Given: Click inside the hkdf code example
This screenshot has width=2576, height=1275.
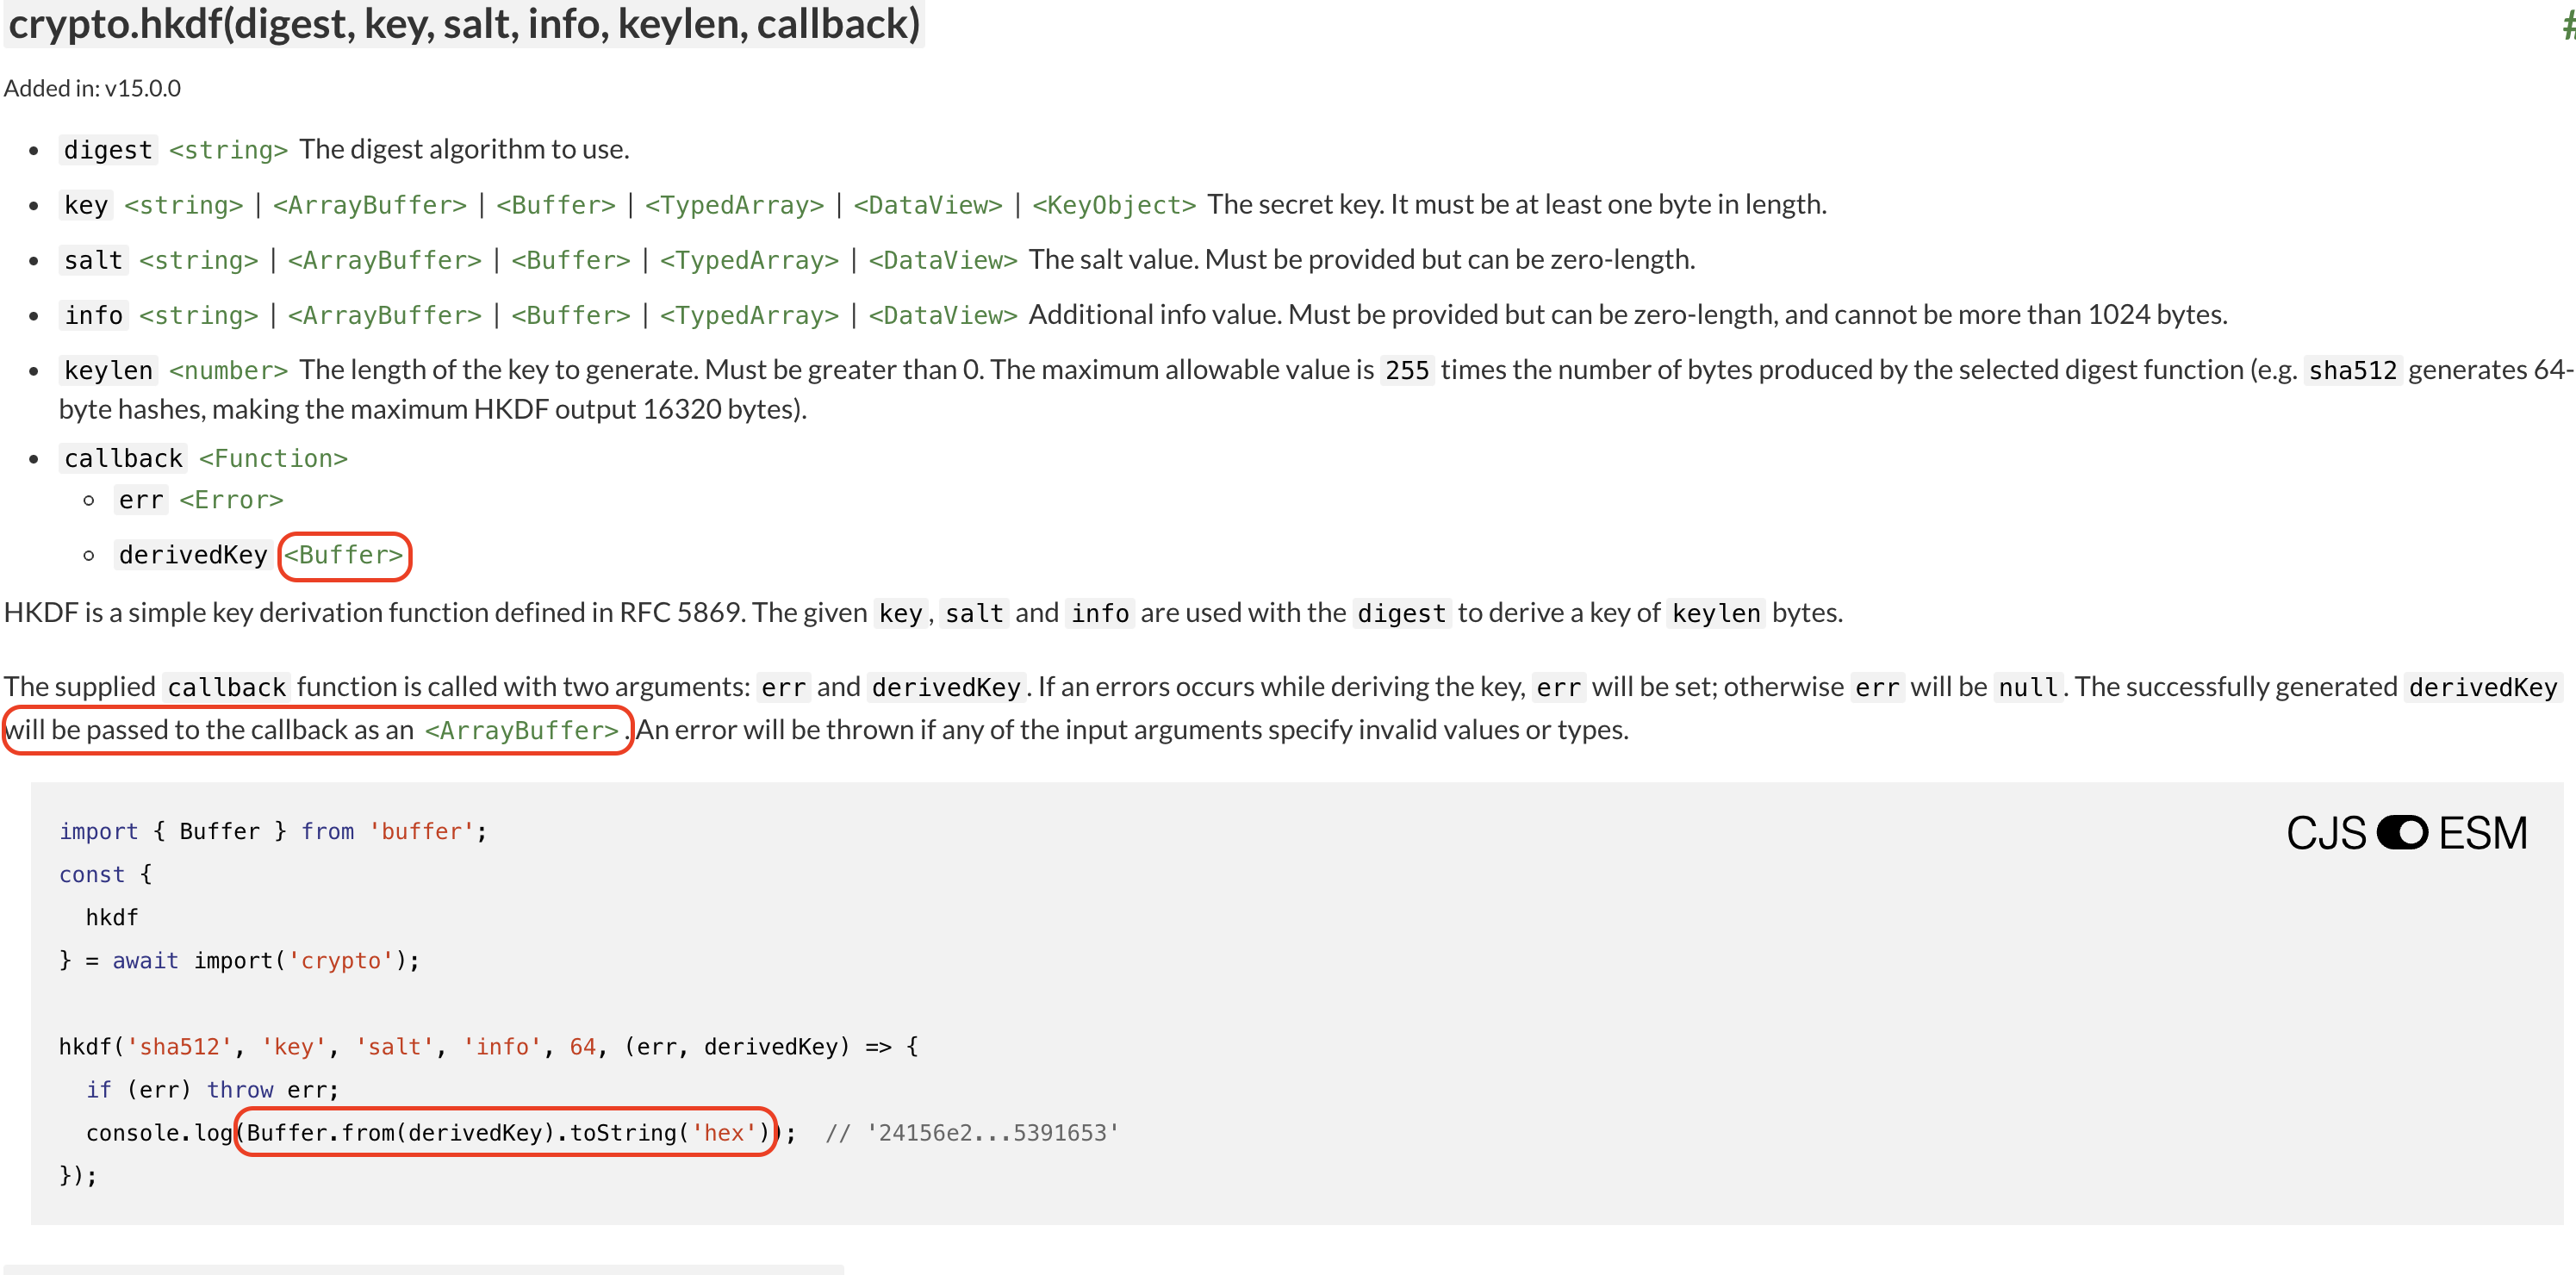Looking at the screenshot, I should (x=1297, y=1003).
